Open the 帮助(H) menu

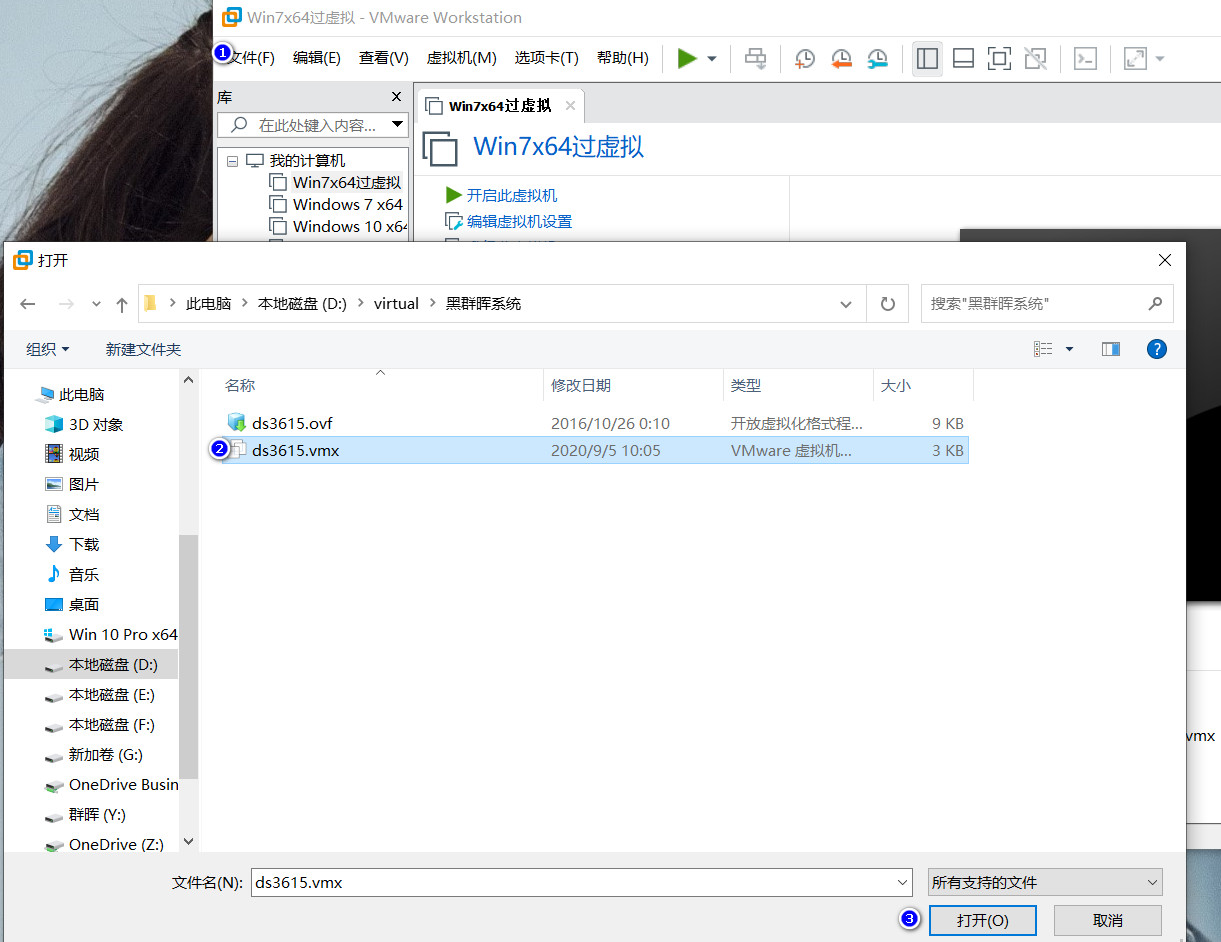[622, 58]
